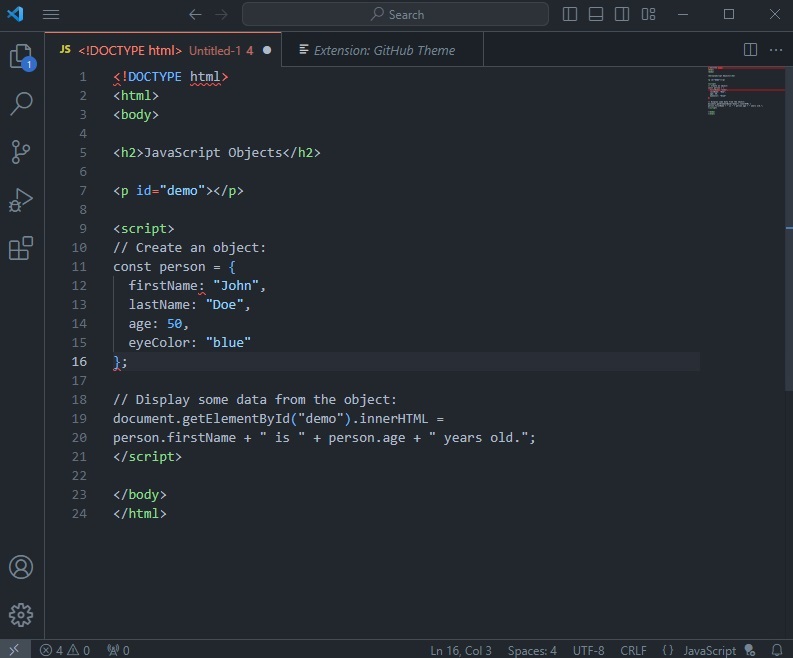Click the "const person" declaration on line 11

point(159,267)
